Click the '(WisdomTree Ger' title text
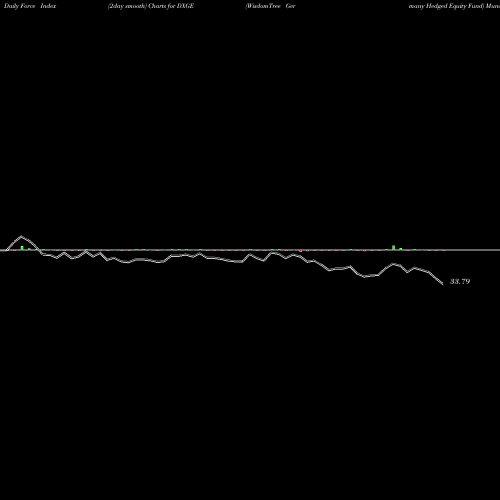 pos(270,6)
